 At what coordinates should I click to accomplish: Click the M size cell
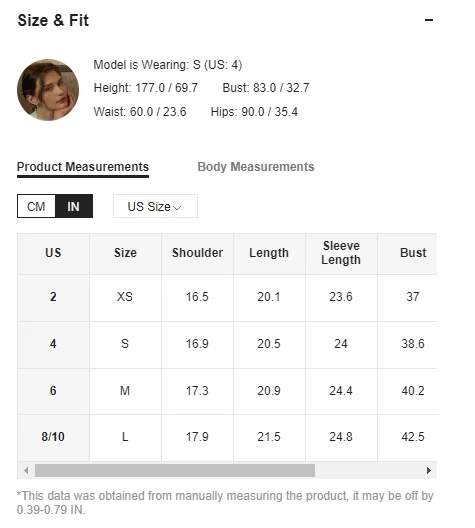(125, 391)
